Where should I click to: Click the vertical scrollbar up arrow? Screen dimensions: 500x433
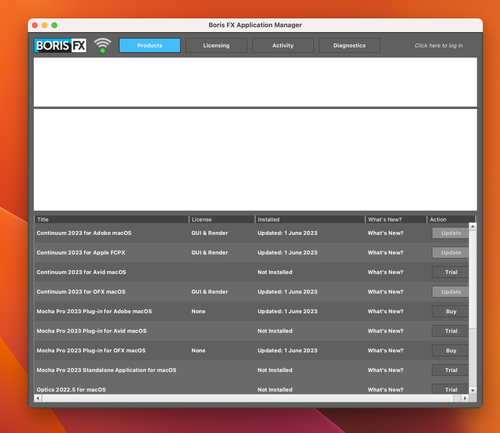pos(472,226)
